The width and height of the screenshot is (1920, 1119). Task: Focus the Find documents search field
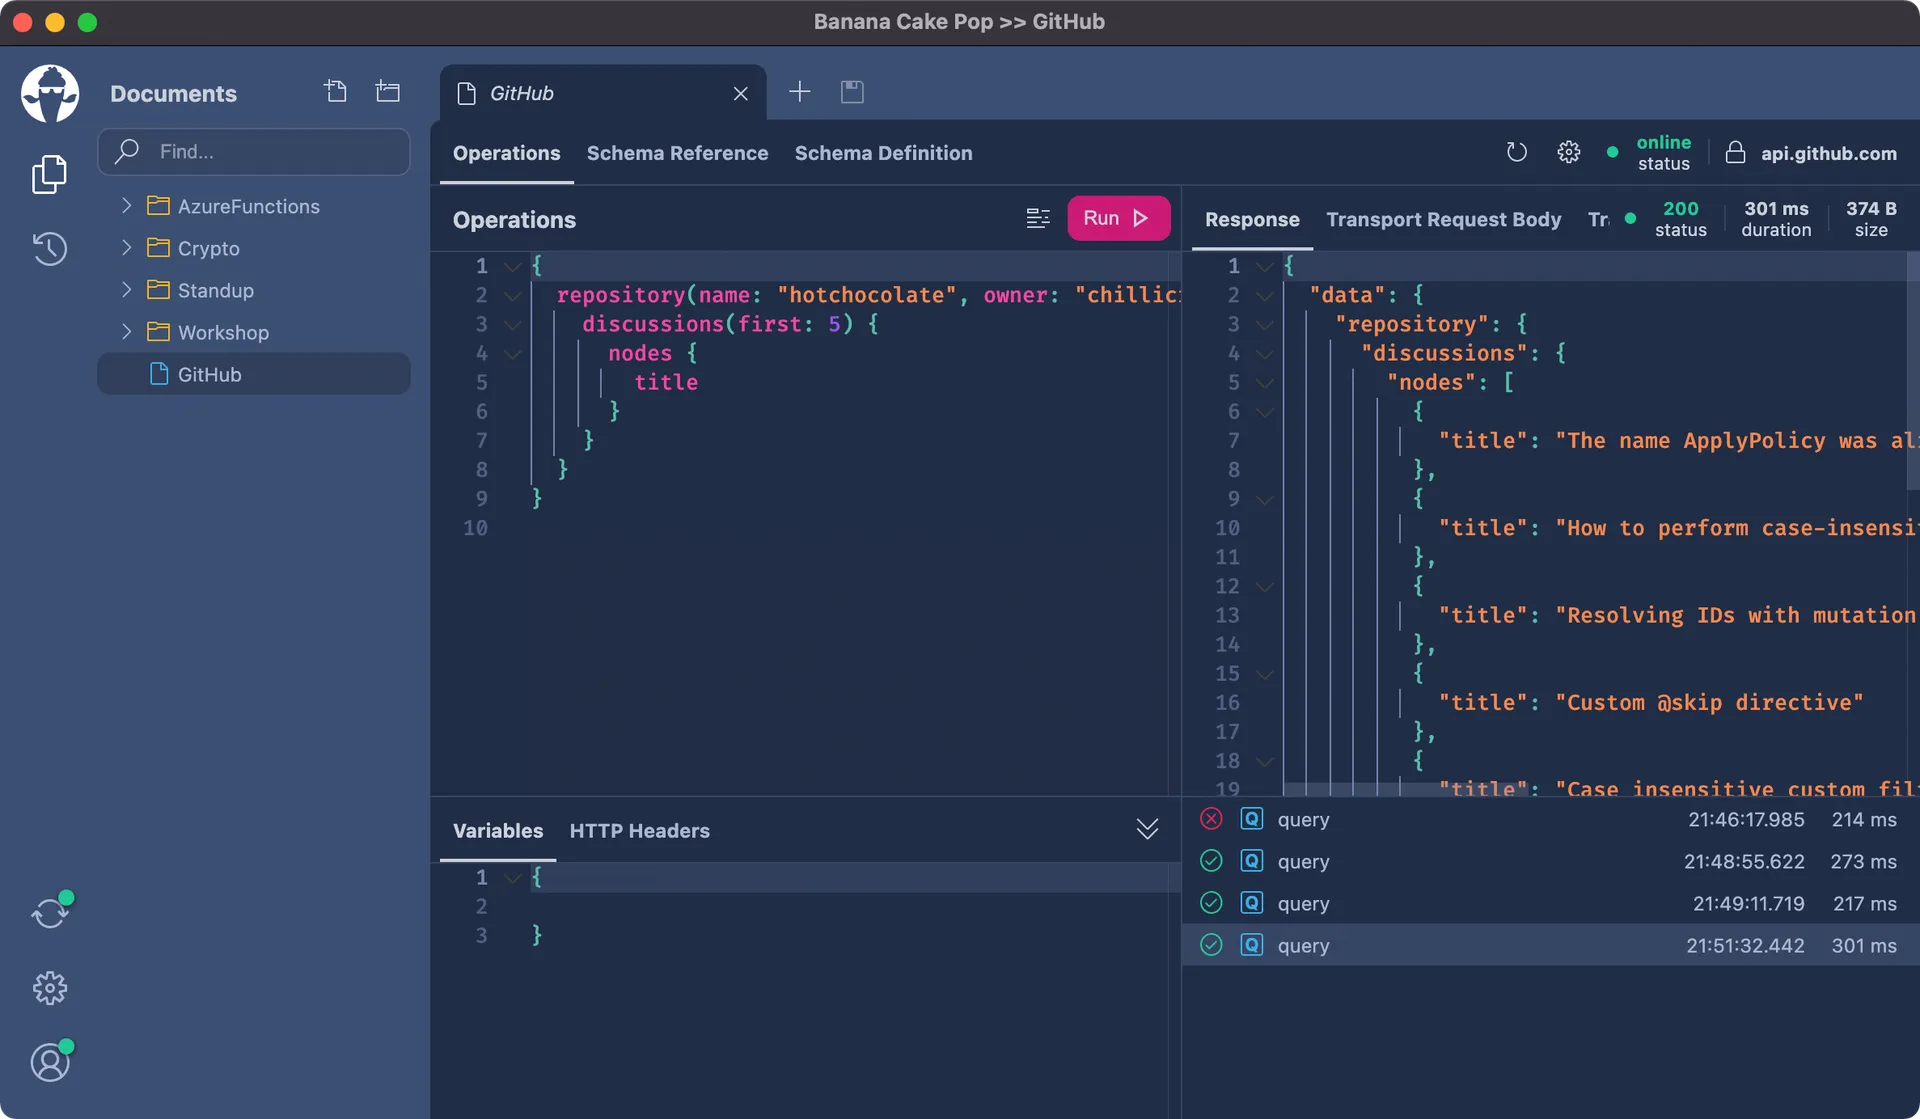pos(254,151)
